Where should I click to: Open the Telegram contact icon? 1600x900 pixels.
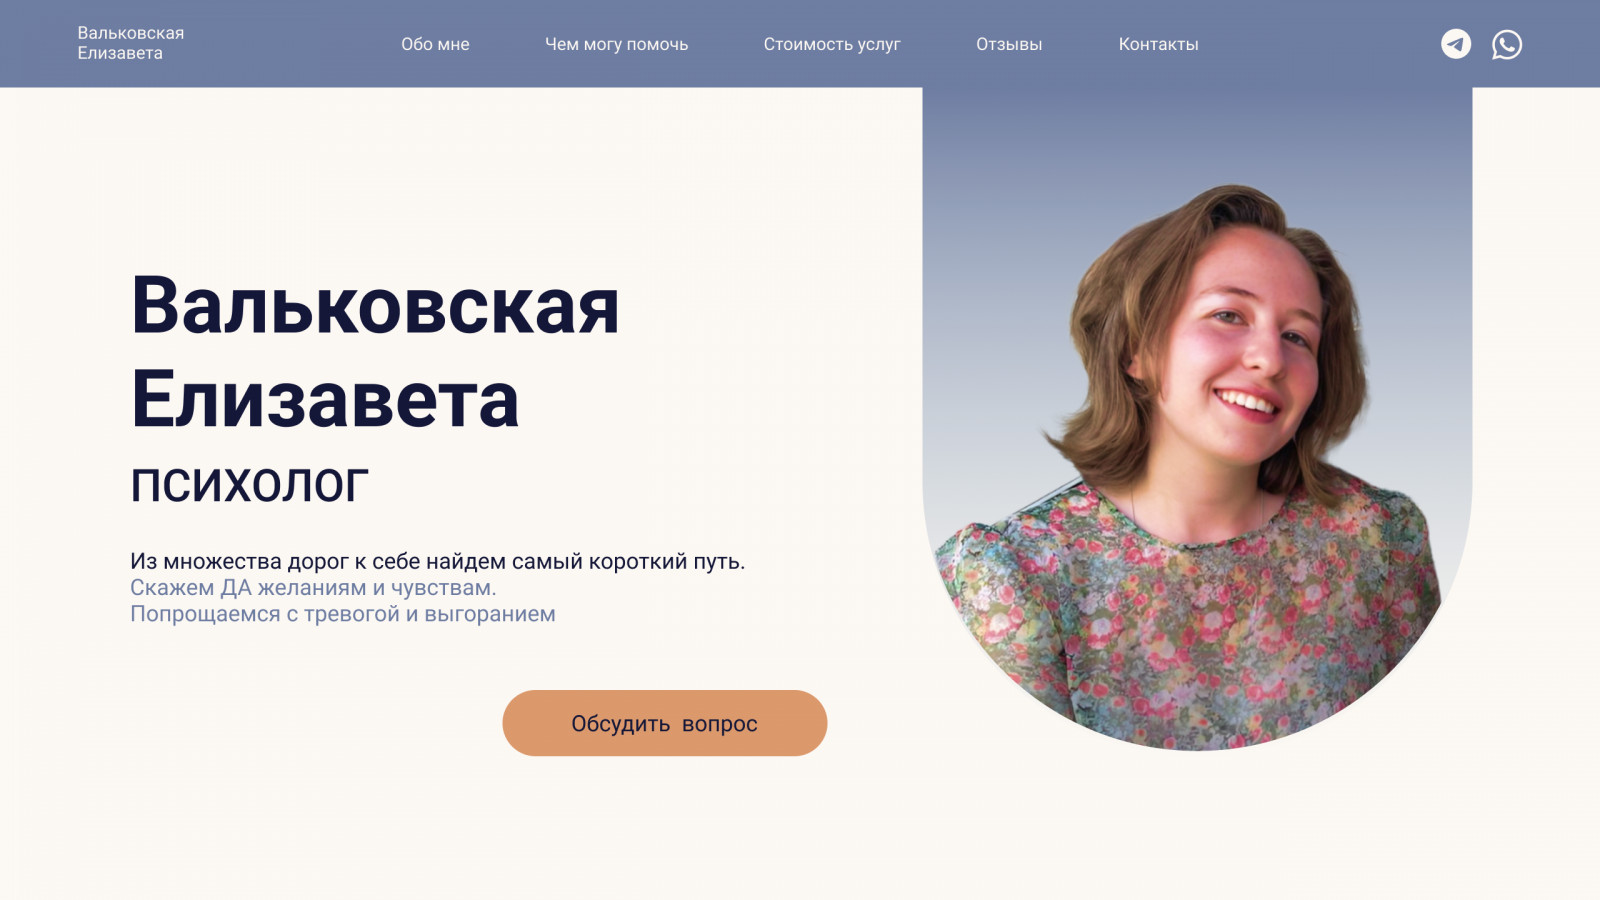tap(1456, 44)
